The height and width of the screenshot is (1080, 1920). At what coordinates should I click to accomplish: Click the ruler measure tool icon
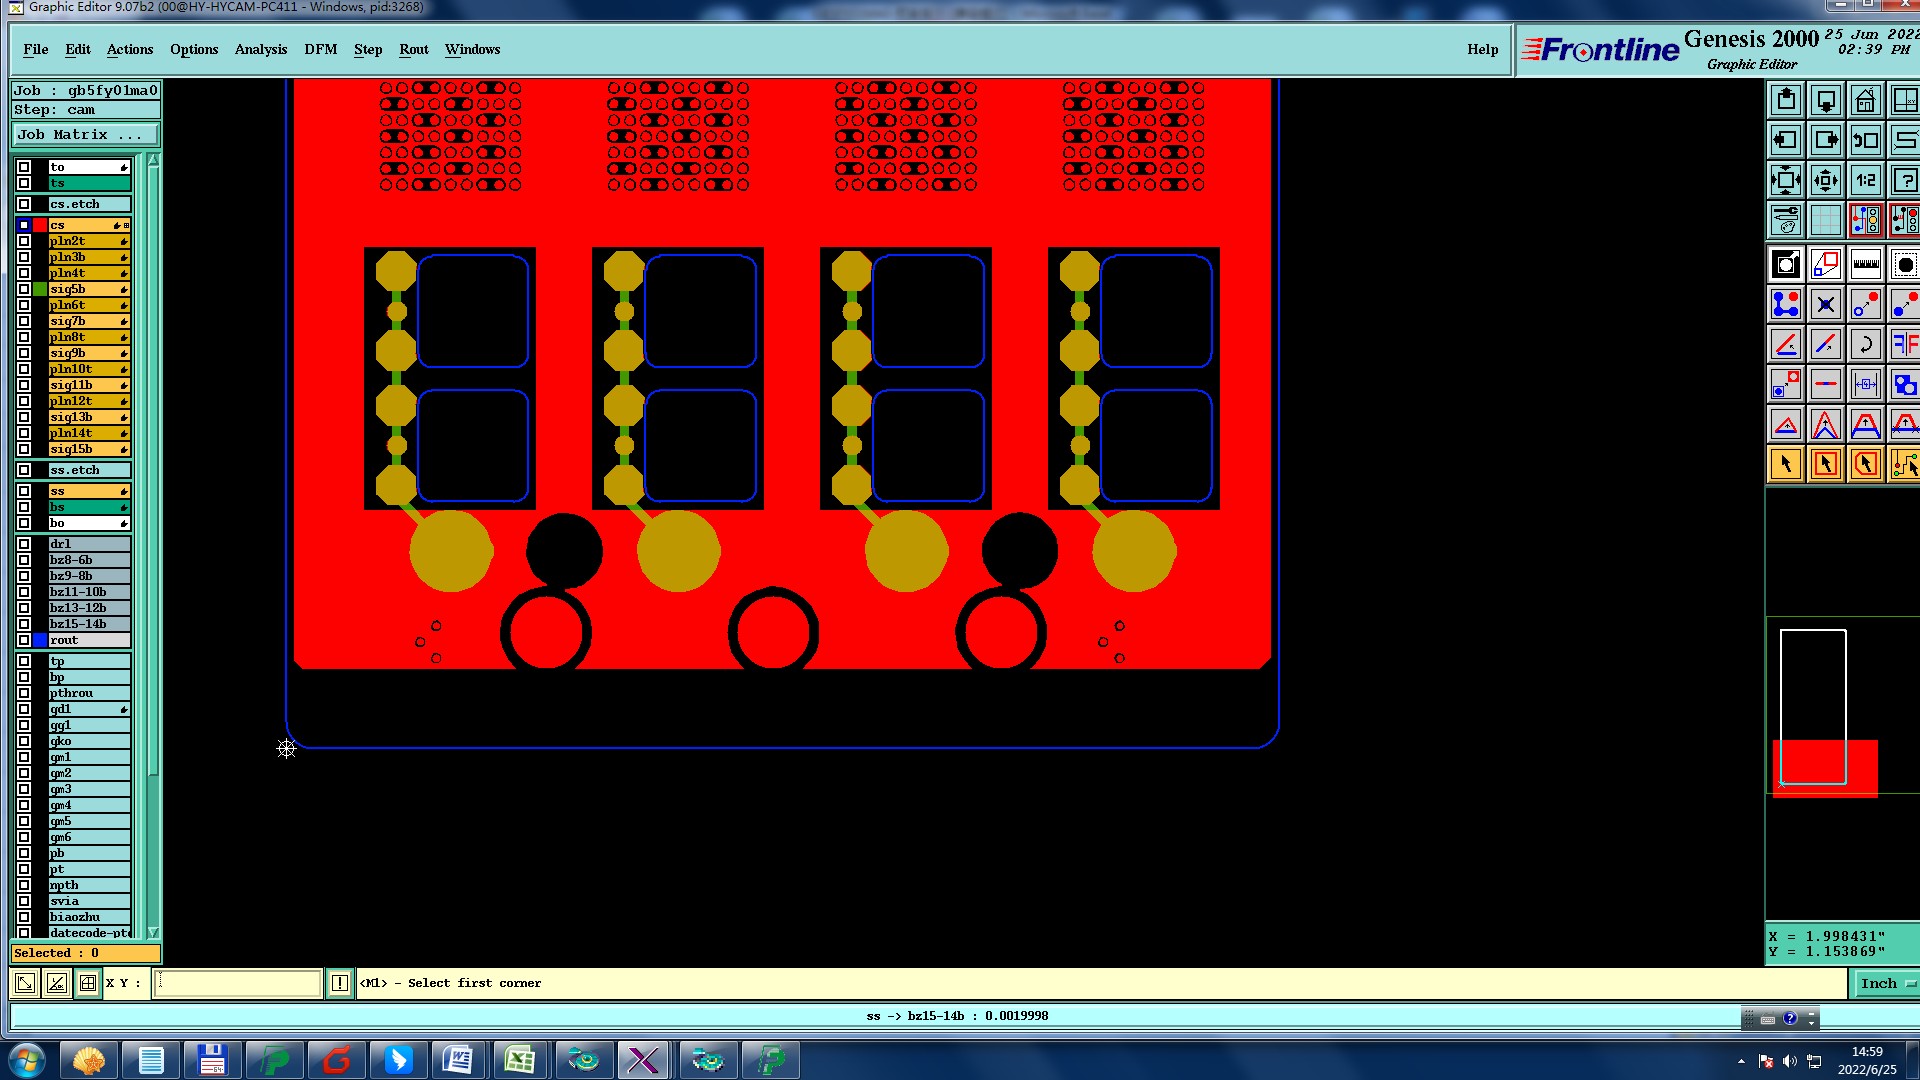pyautogui.click(x=1865, y=265)
